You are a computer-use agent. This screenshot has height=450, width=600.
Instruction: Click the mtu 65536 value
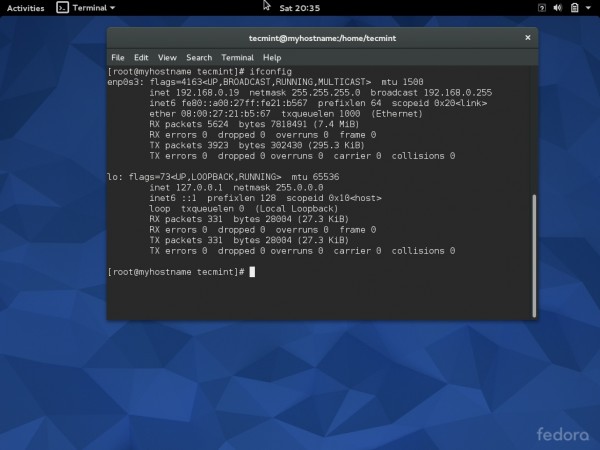pyautogui.click(x=315, y=177)
